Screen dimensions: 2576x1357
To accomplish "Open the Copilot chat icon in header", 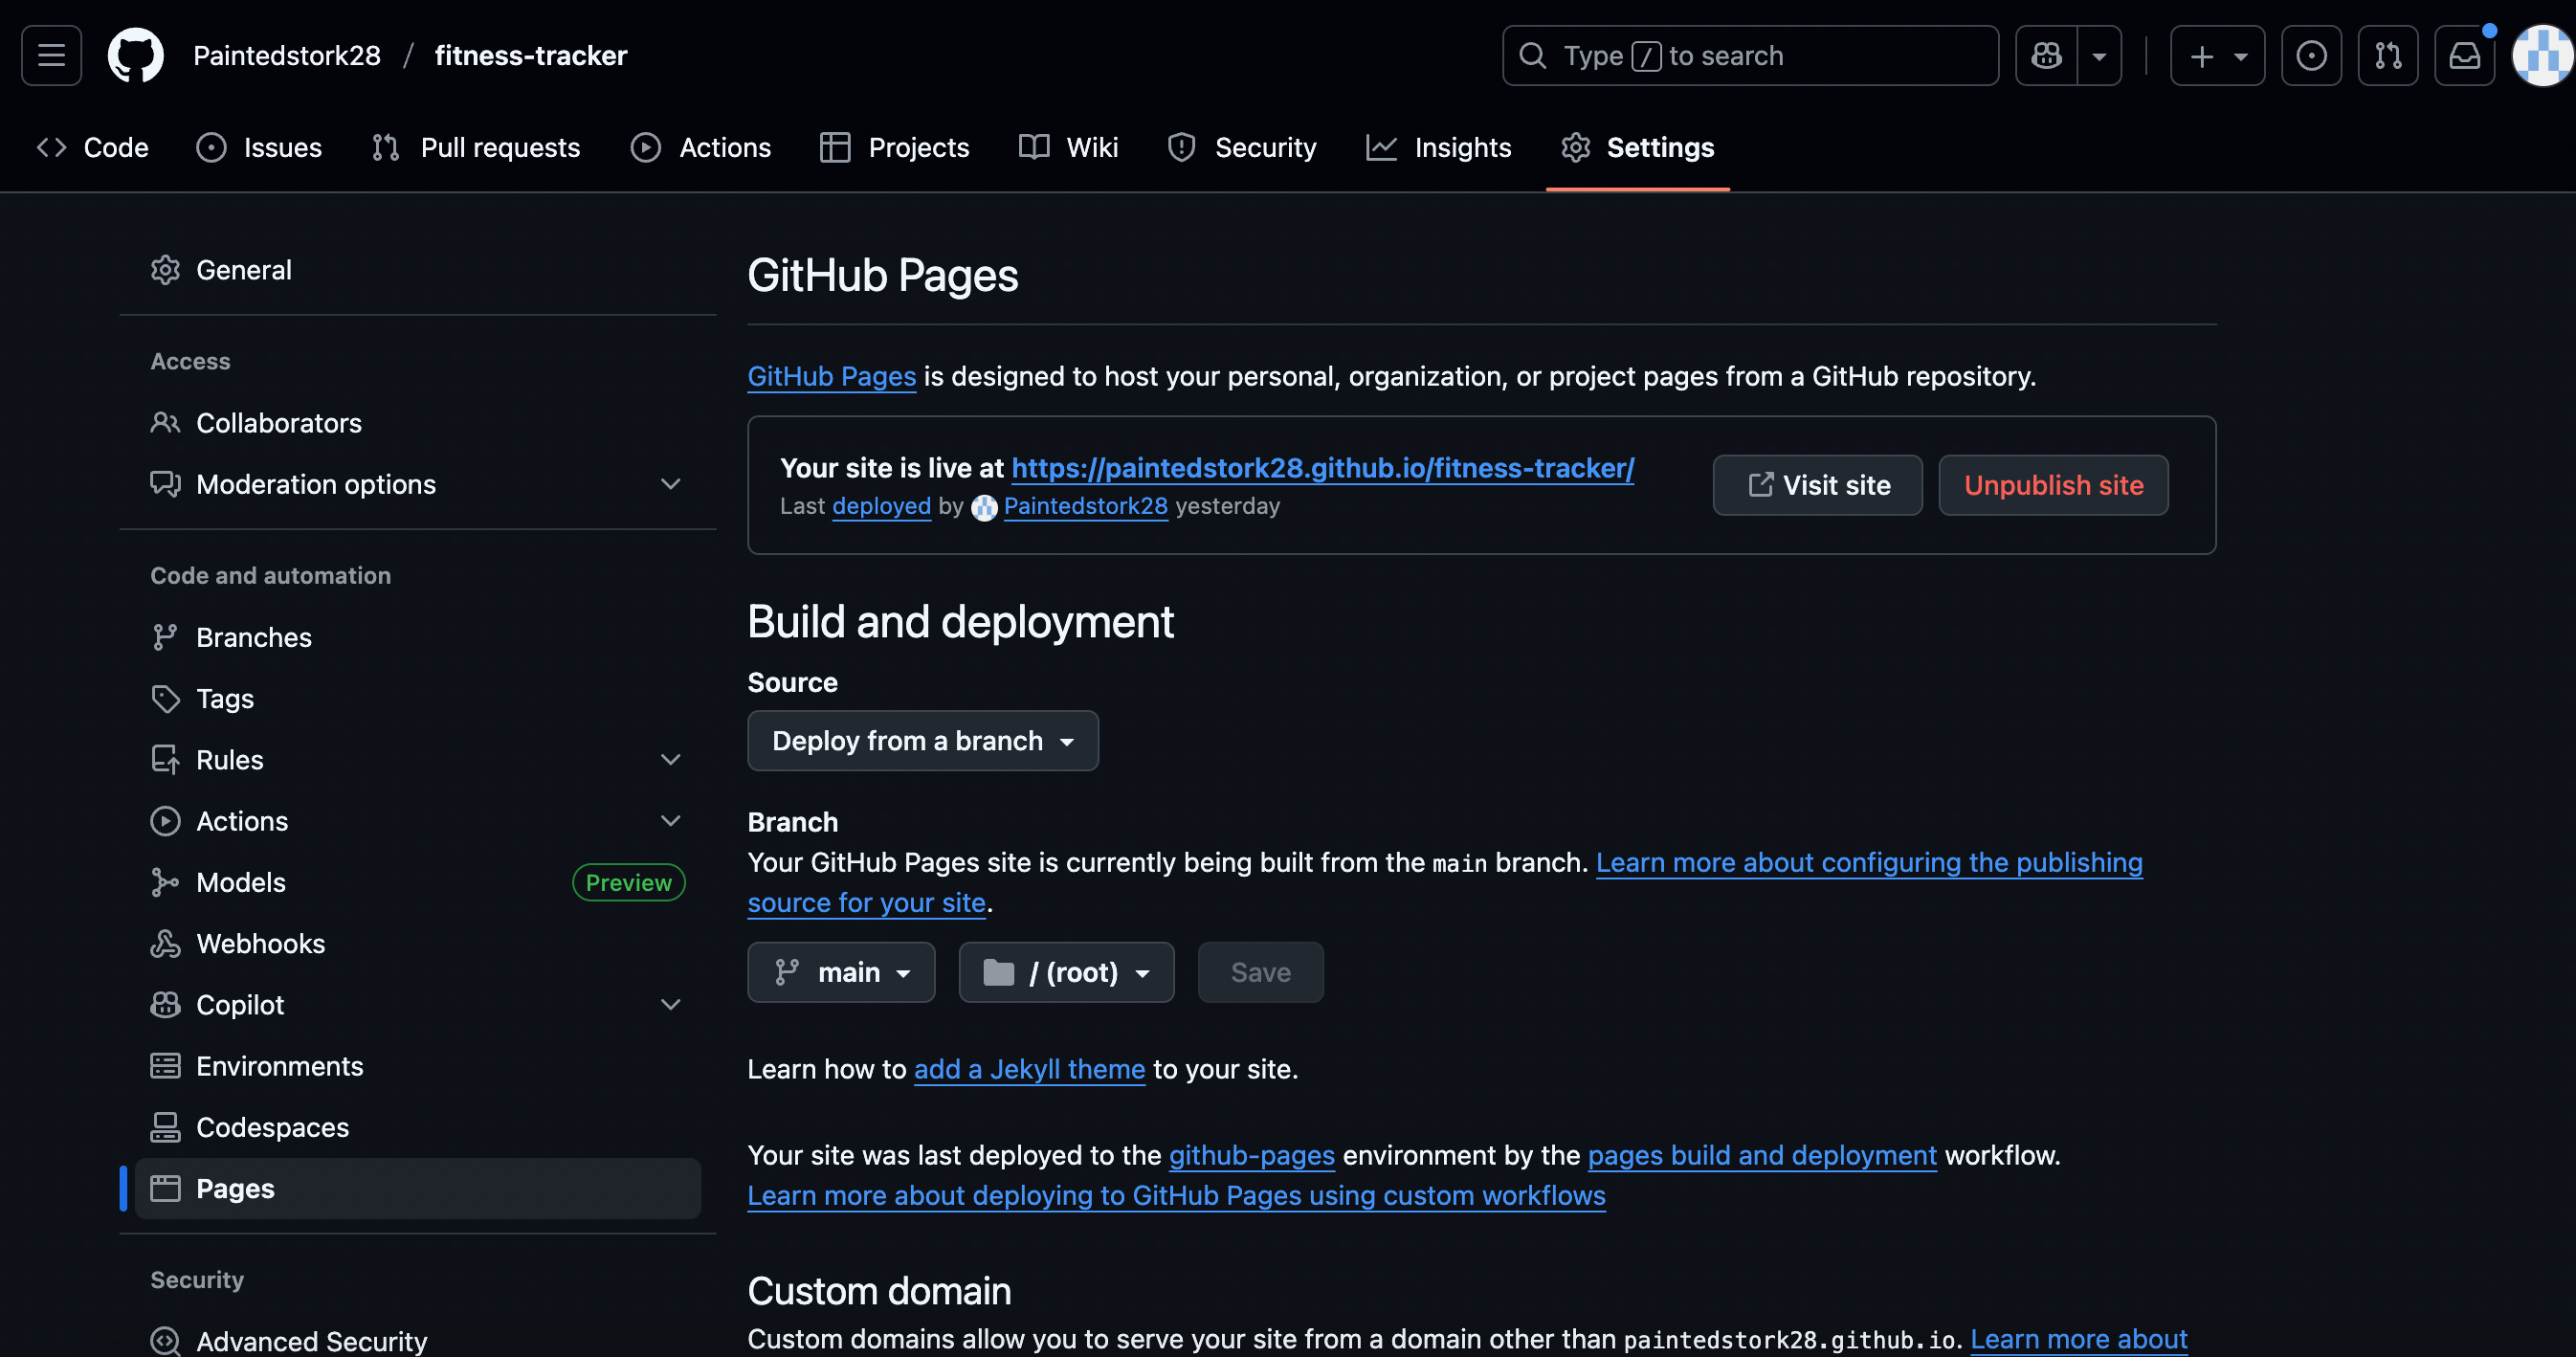I will (x=2046, y=56).
